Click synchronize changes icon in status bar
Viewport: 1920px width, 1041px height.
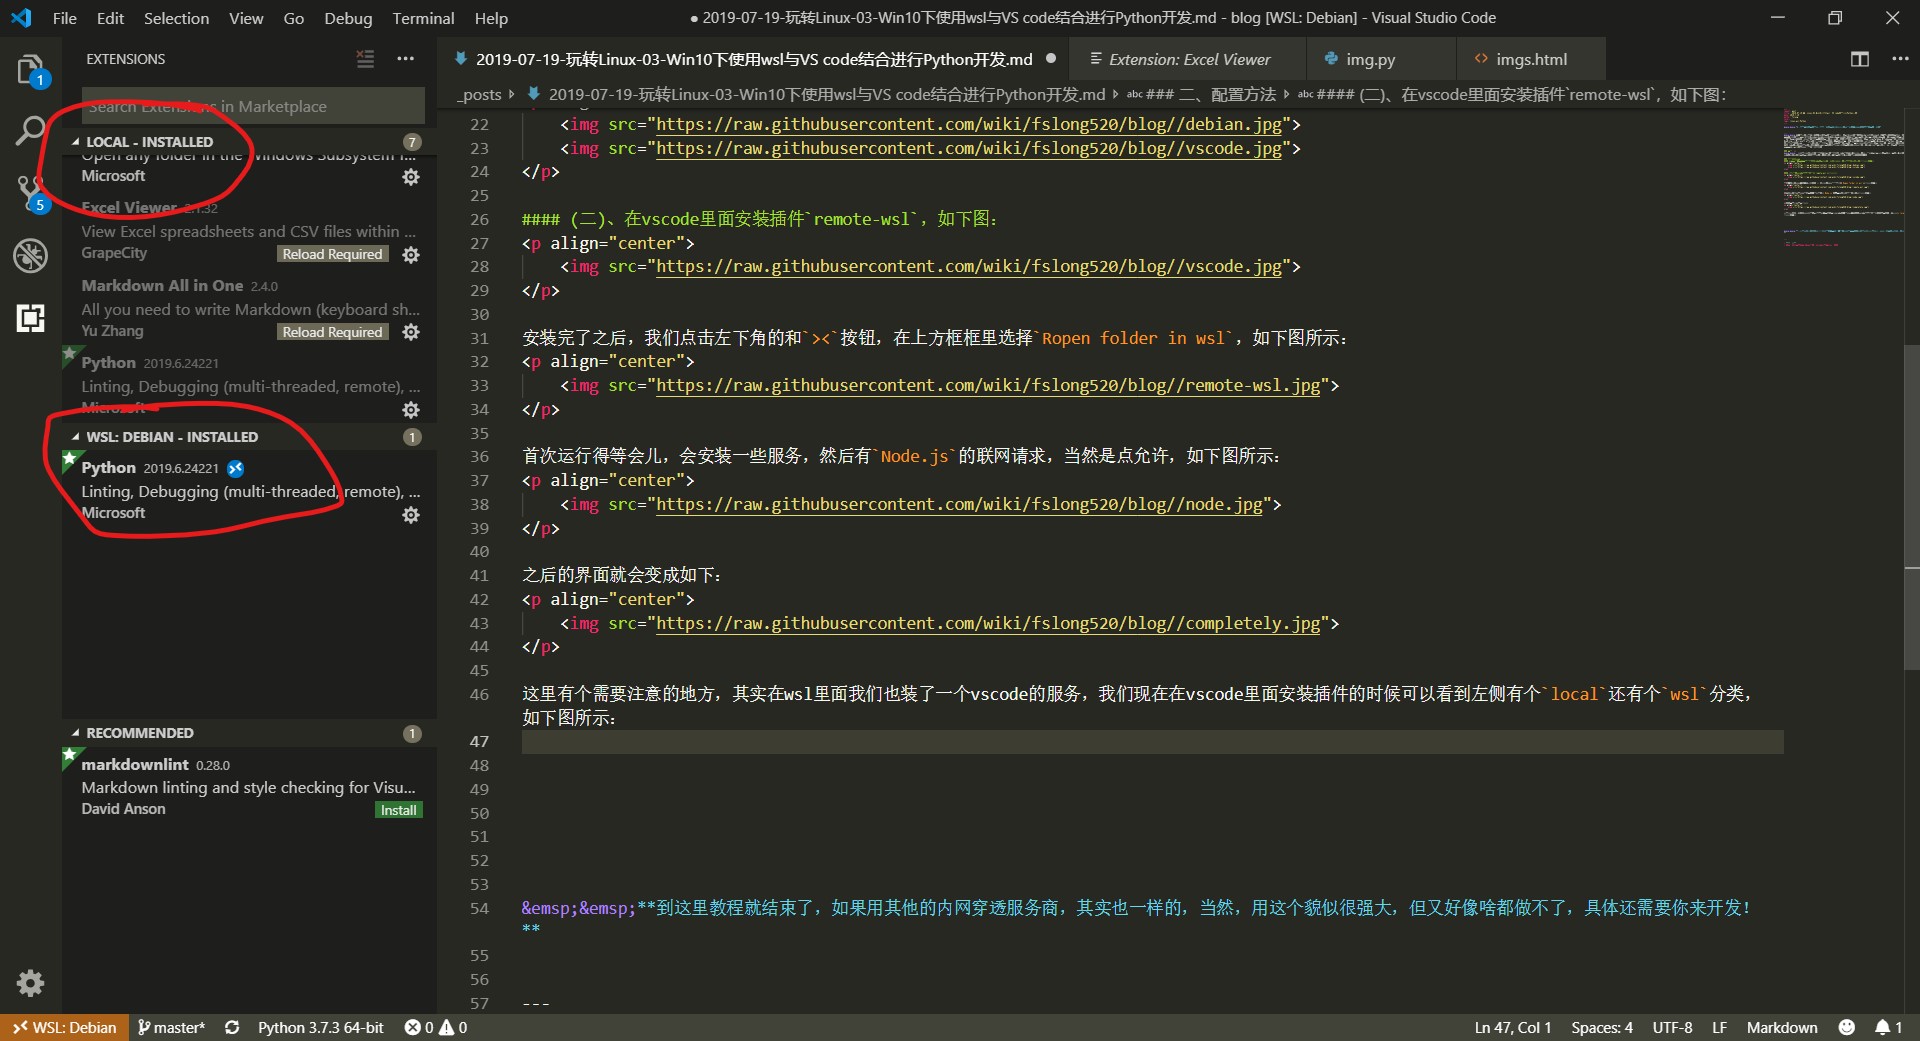pyautogui.click(x=232, y=1027)
